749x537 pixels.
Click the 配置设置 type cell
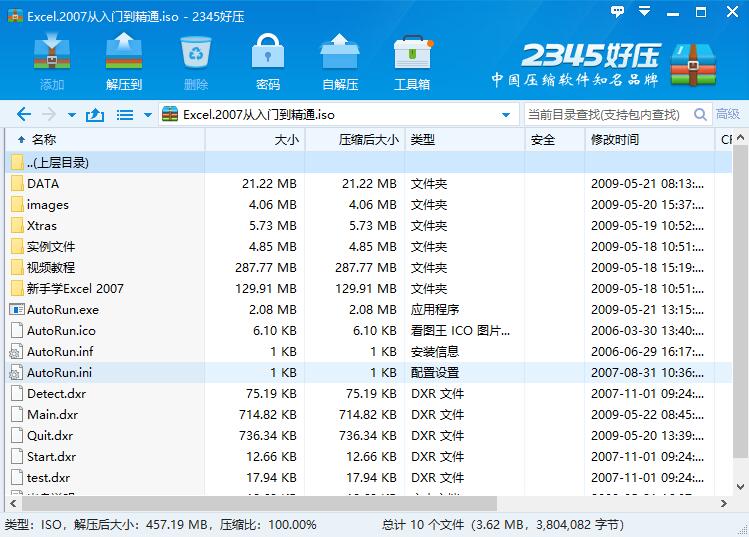click(435, 373)
